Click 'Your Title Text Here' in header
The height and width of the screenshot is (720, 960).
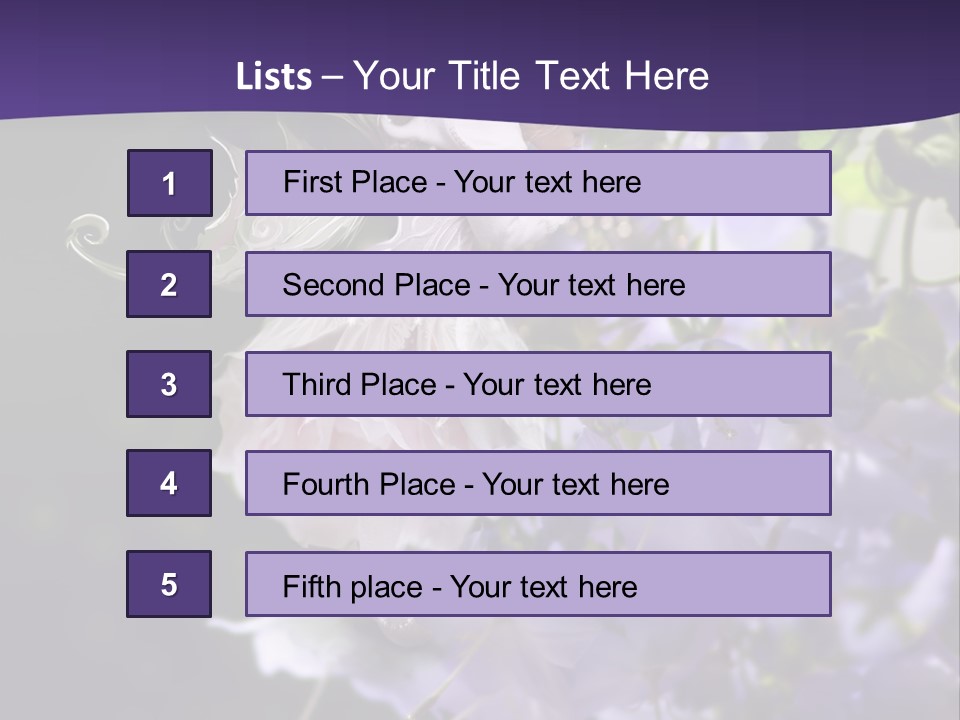click(x=531, y=76)
